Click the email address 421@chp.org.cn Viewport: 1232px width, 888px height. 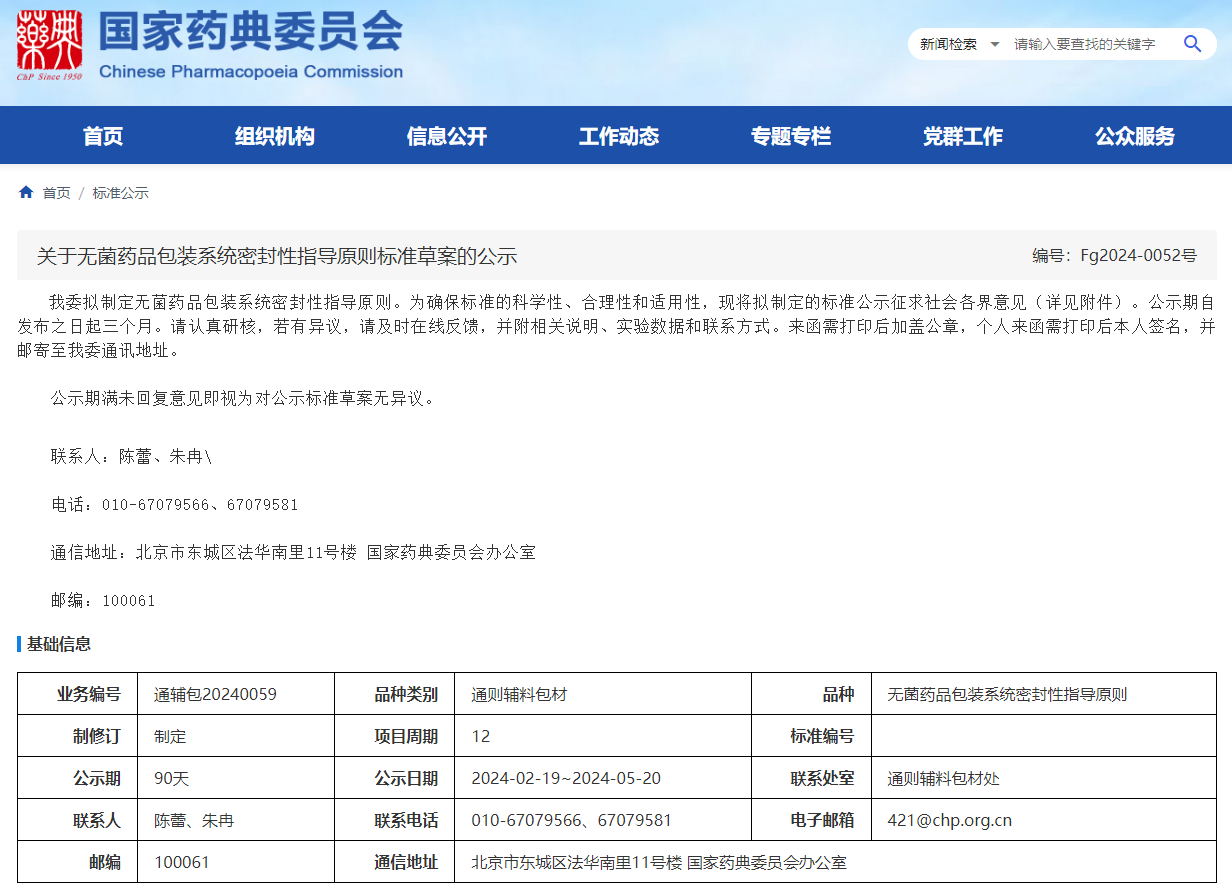(x=949, y=820)
